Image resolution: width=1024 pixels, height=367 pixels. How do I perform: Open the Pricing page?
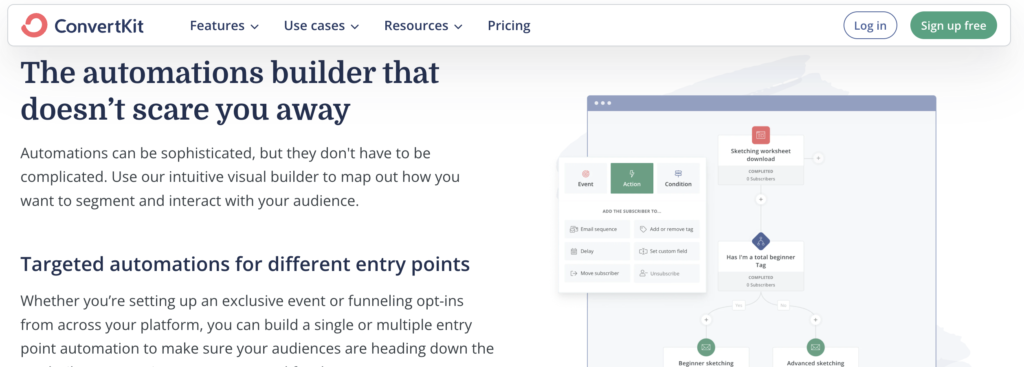509,26
